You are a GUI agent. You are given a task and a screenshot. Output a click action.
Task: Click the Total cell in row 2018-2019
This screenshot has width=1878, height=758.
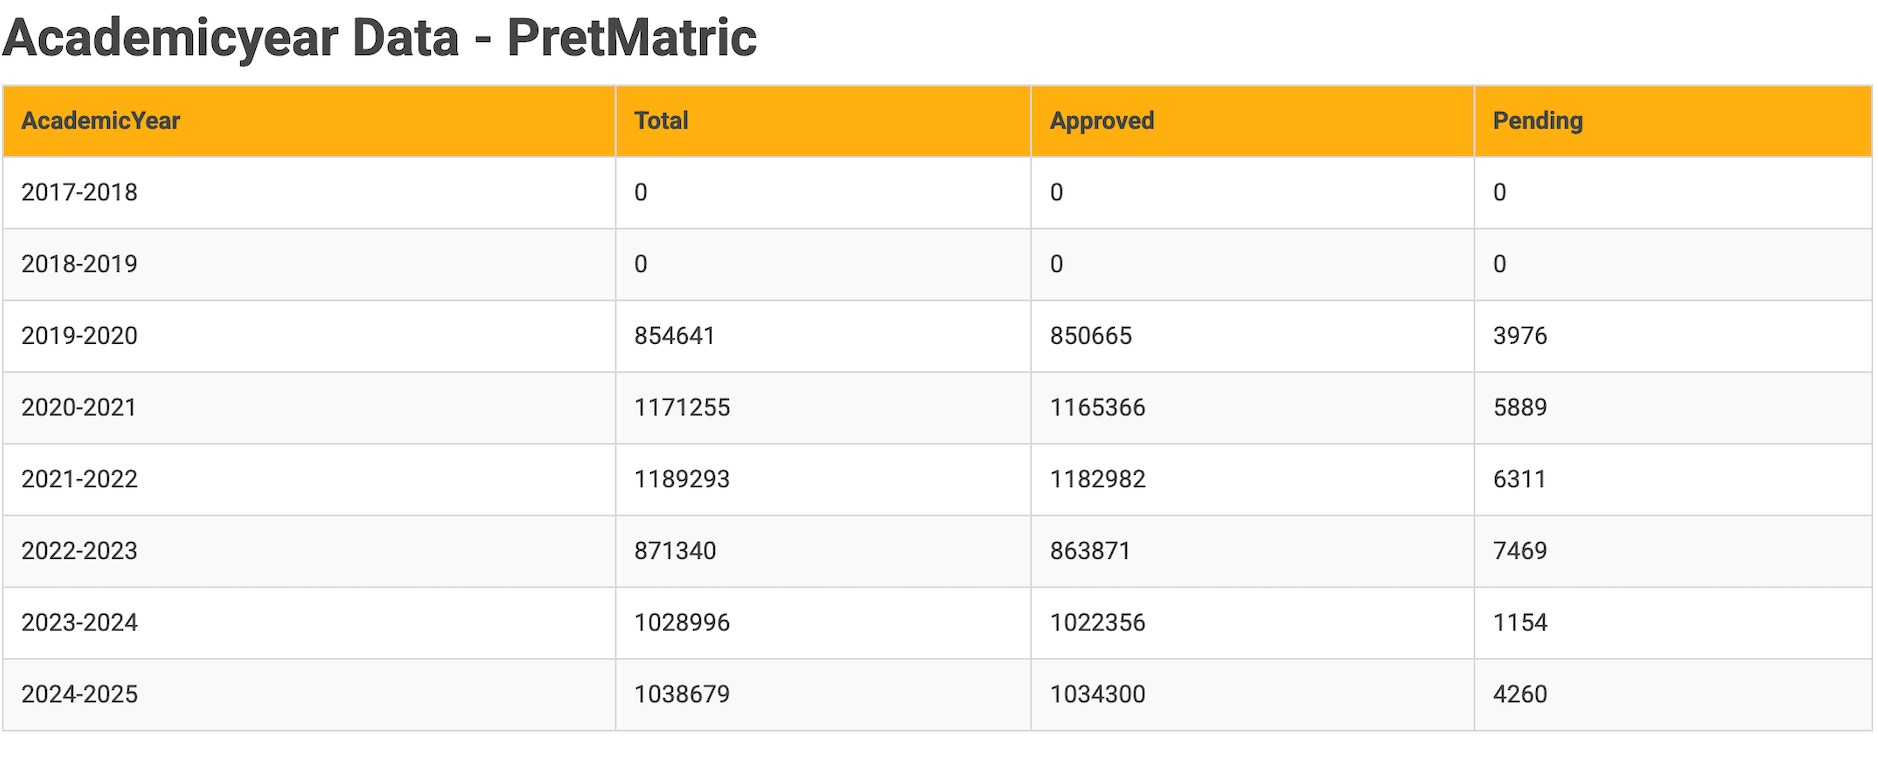click(x=823, y=265)
